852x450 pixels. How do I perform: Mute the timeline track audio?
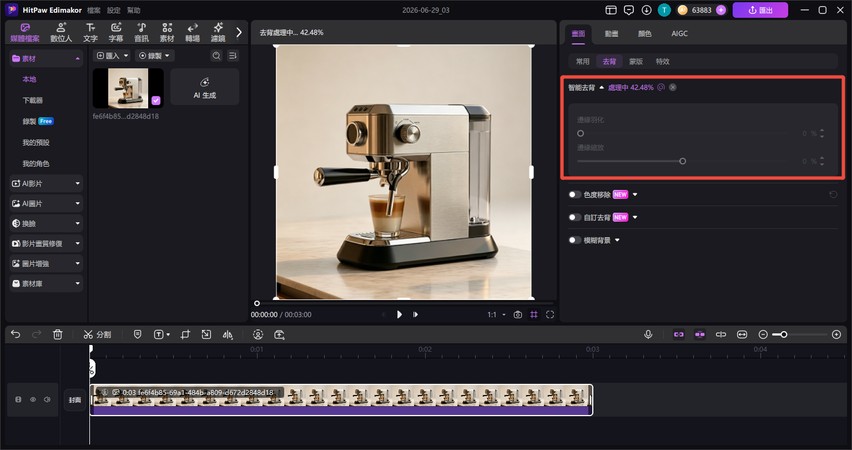tap(47, 399)
